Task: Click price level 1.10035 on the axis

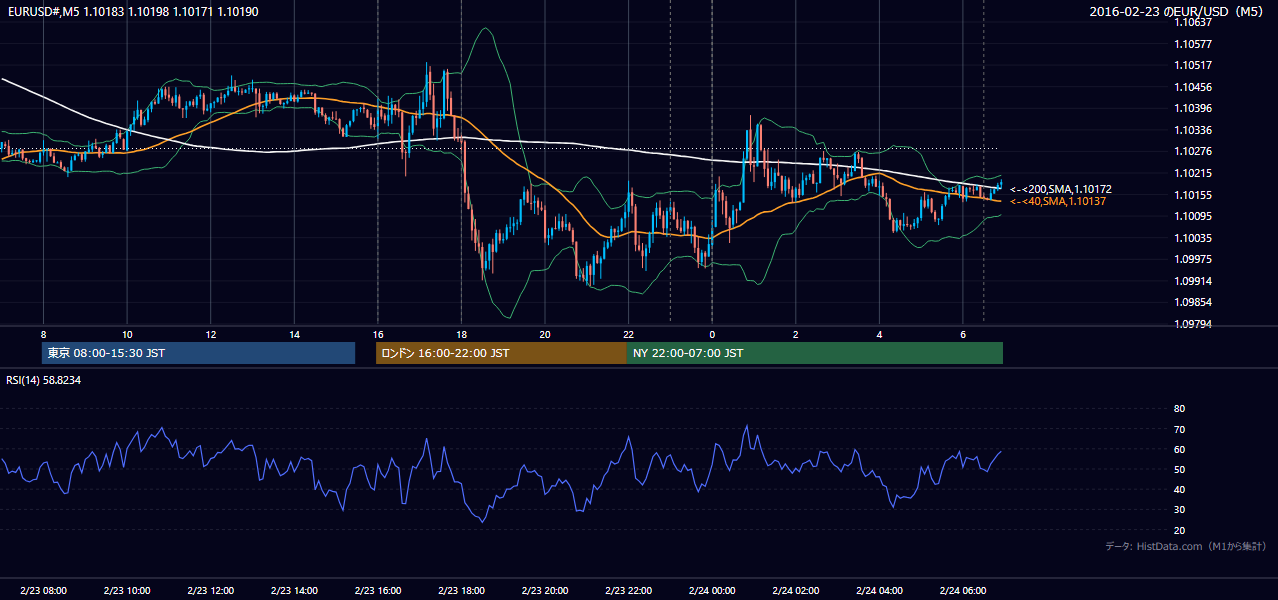Action: pos(1193,238)
